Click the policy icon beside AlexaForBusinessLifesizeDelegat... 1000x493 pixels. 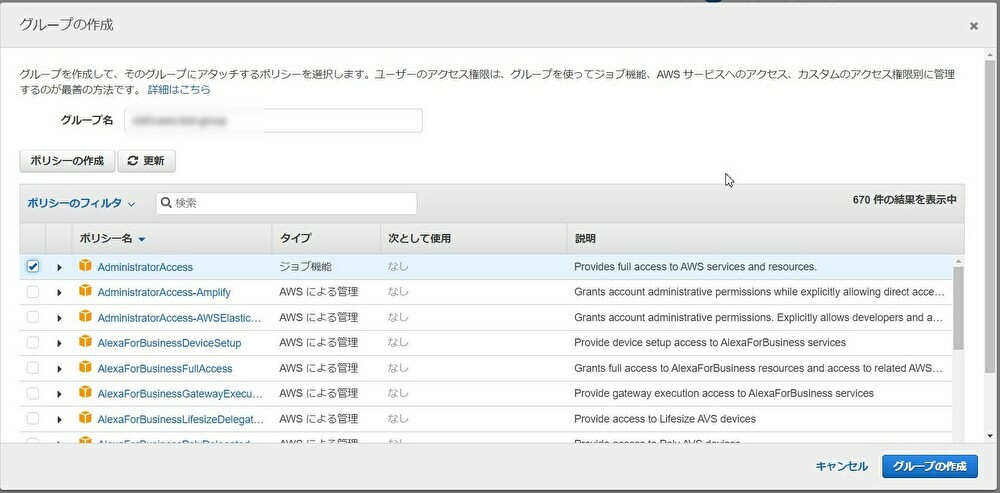click(x=85, y=418)
